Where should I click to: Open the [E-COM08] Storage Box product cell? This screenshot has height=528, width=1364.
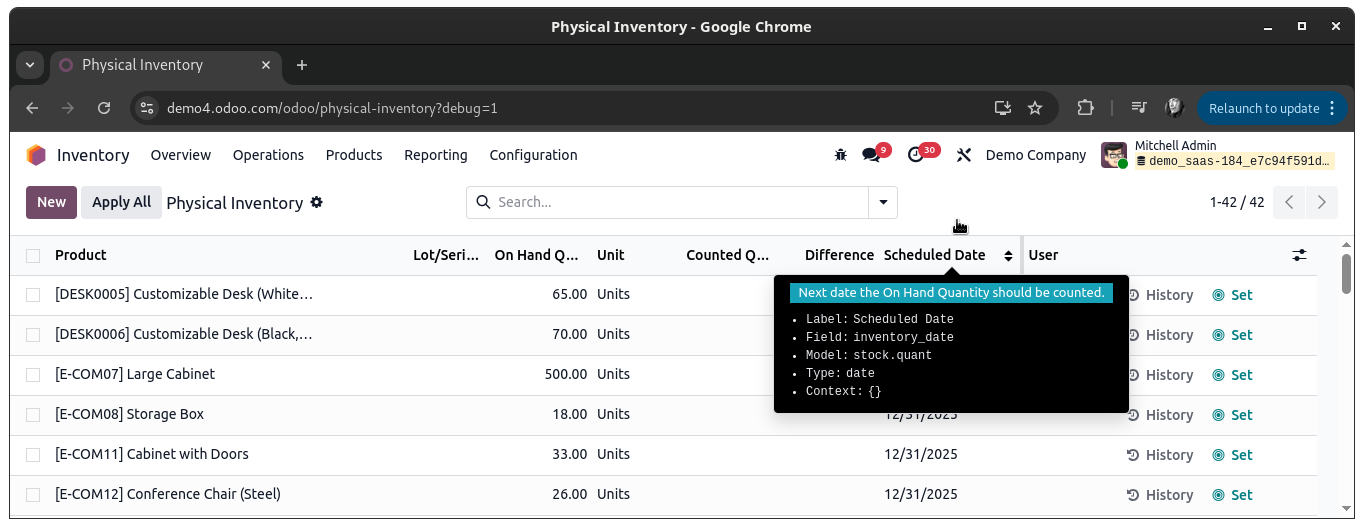129,414
